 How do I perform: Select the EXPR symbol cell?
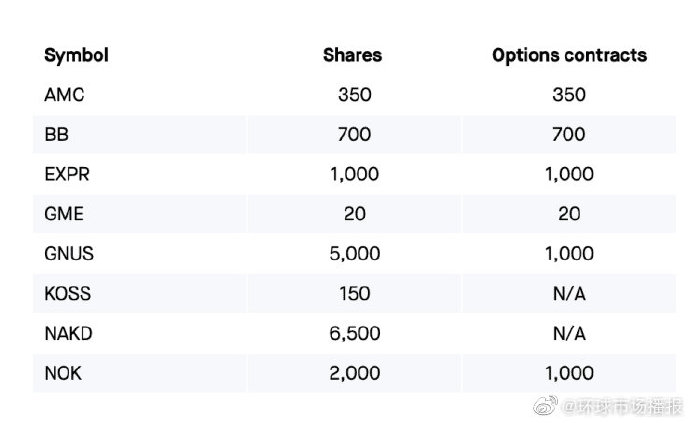pos(66,174)
